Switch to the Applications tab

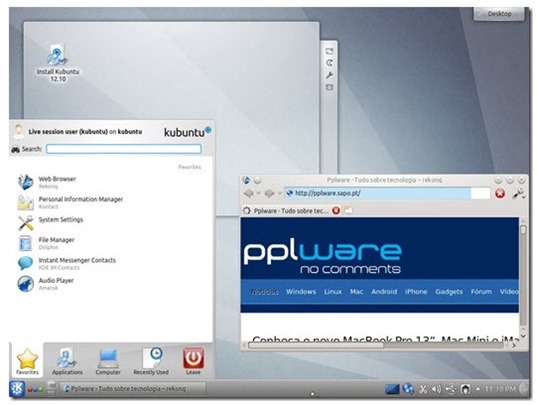(x=67, y=362)
